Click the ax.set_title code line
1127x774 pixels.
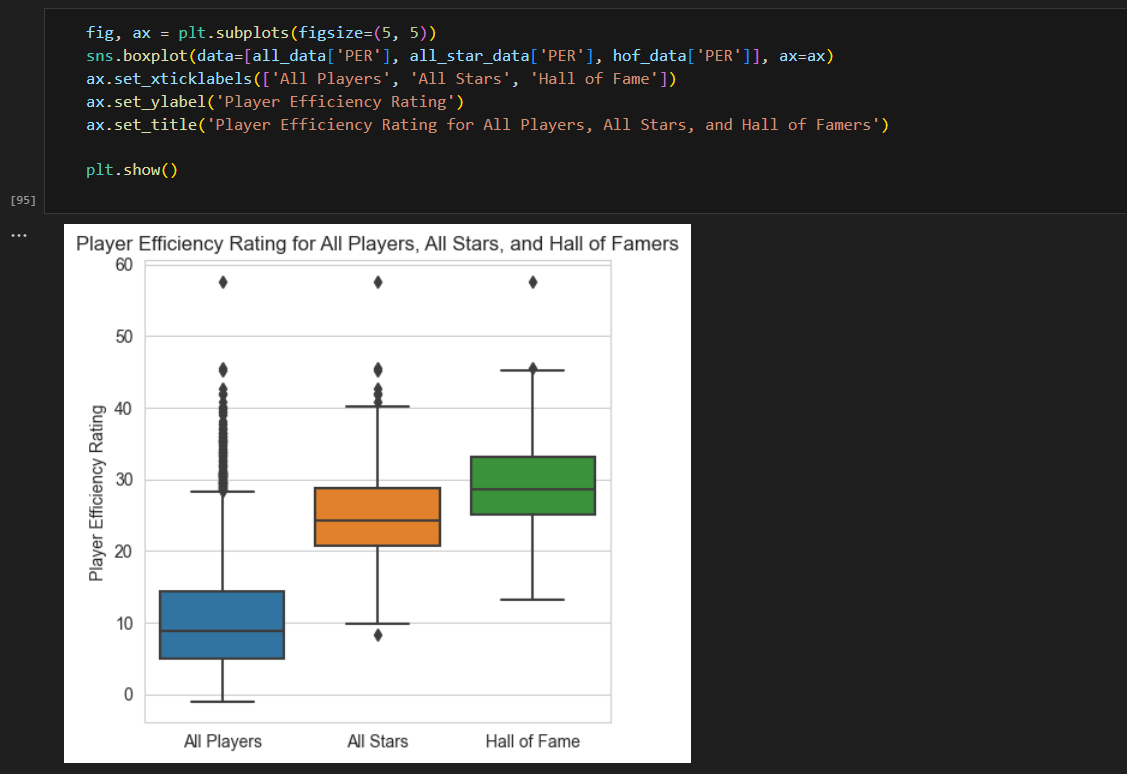(487, 125)
